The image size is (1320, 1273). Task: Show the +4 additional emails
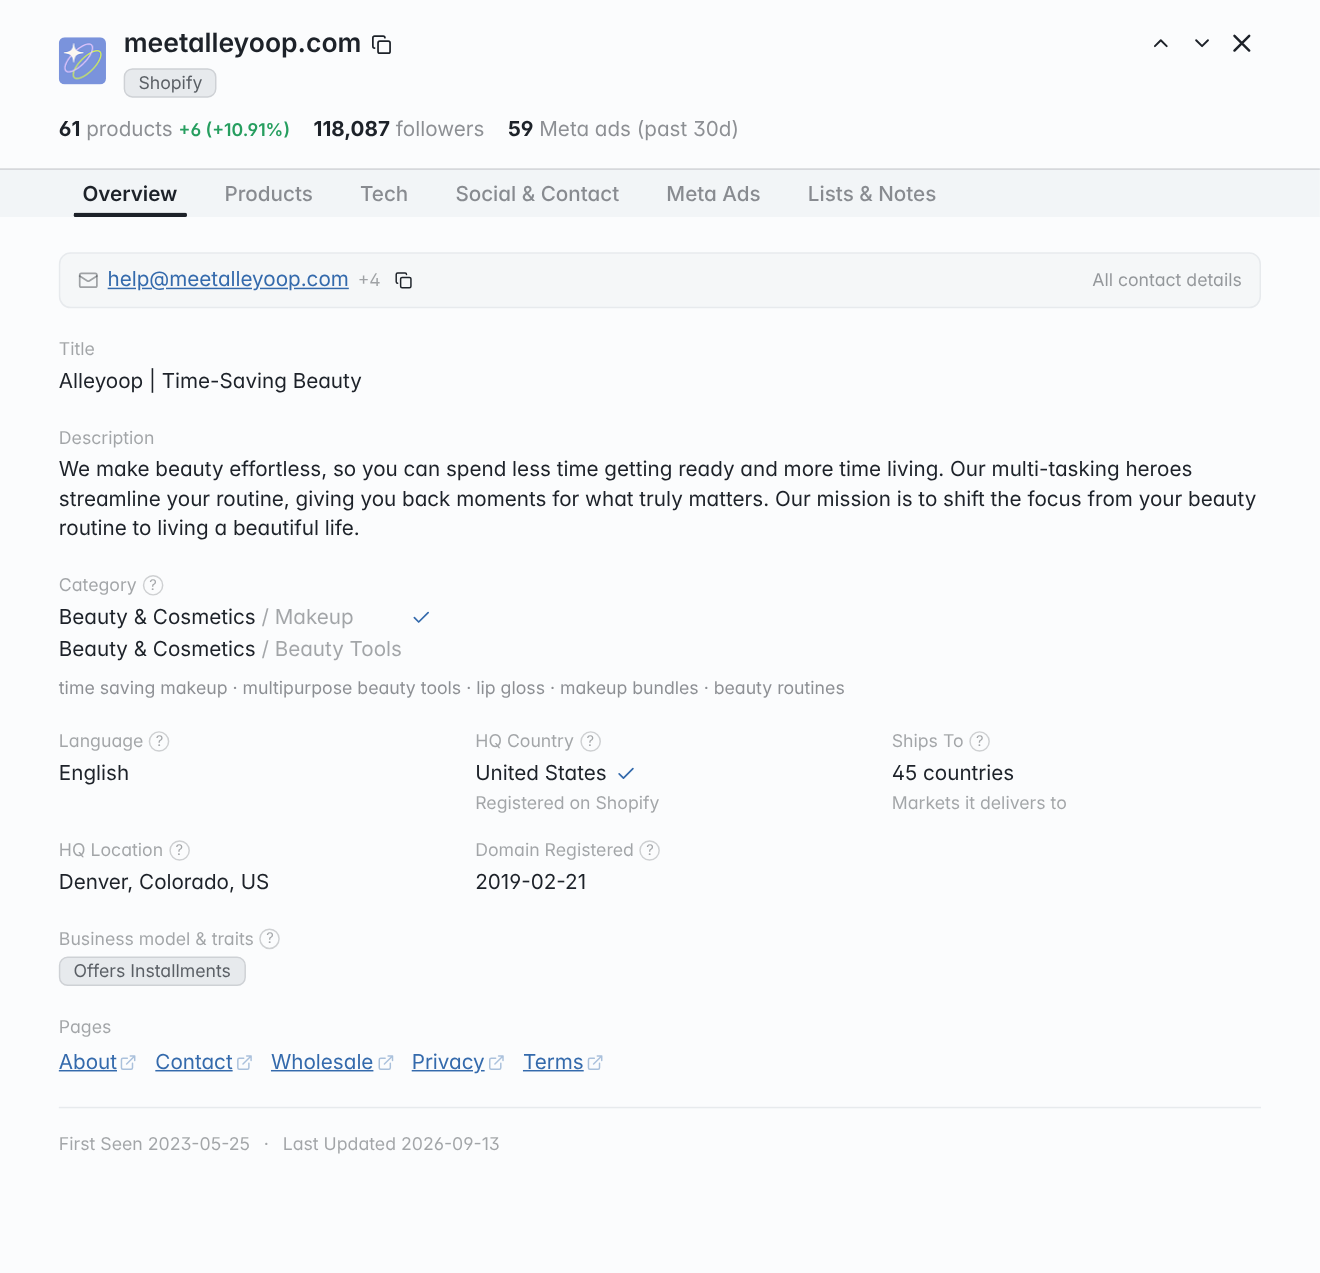[369, 280]
